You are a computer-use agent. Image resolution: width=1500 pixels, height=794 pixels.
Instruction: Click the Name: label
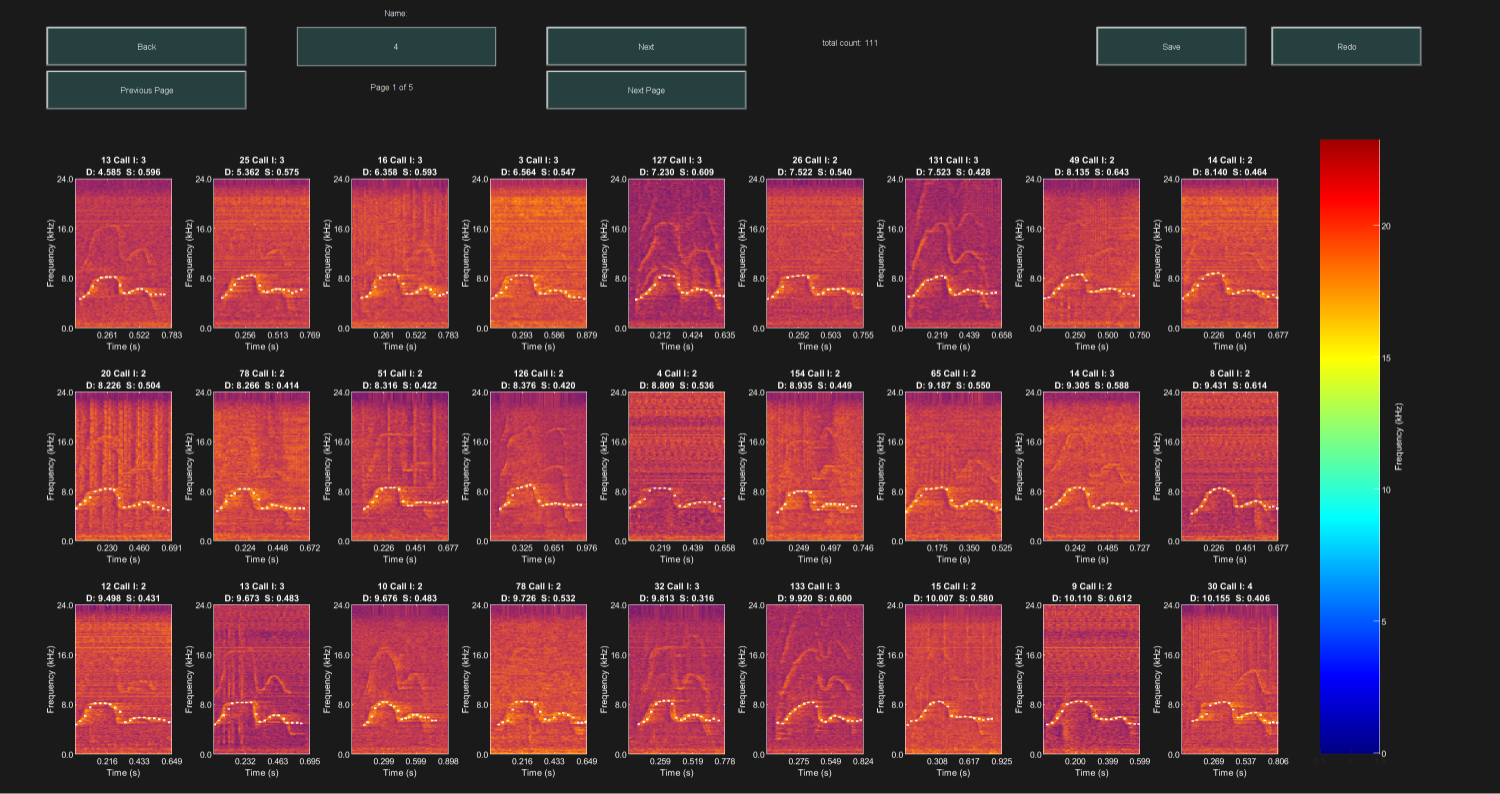396,14
